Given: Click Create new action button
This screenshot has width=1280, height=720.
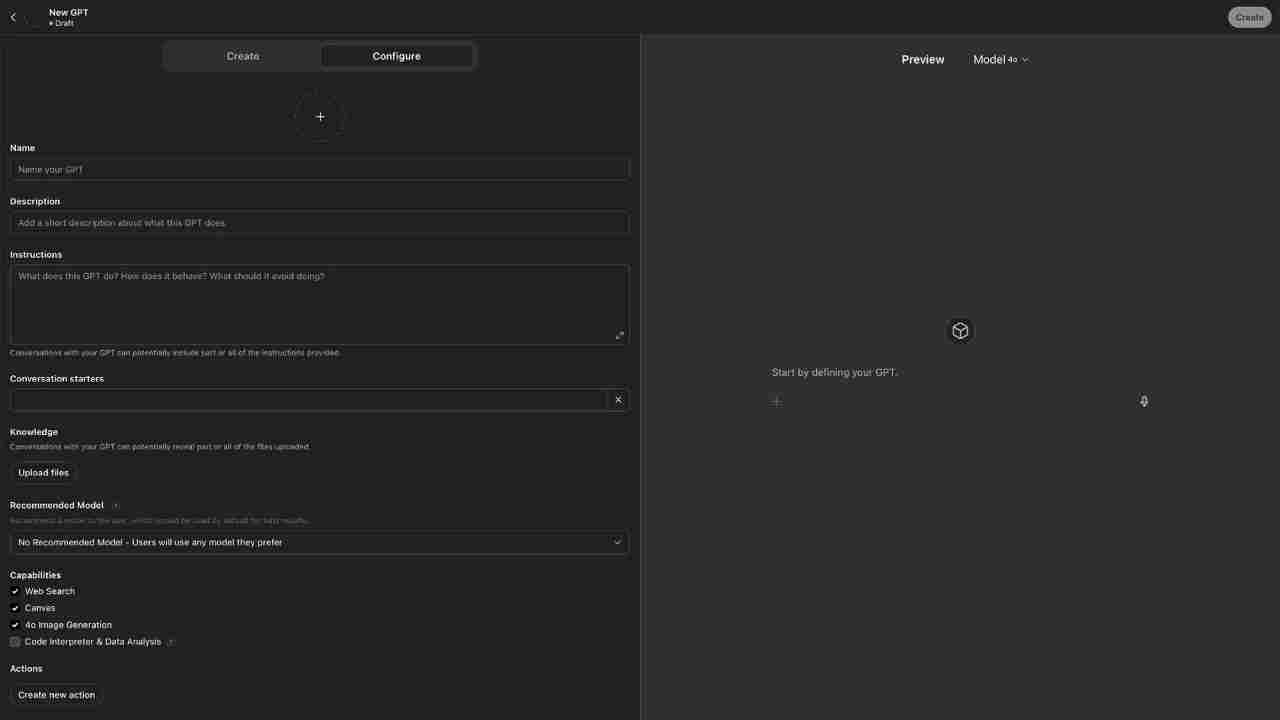Looking at the screenshot, I should click(56, 695).
